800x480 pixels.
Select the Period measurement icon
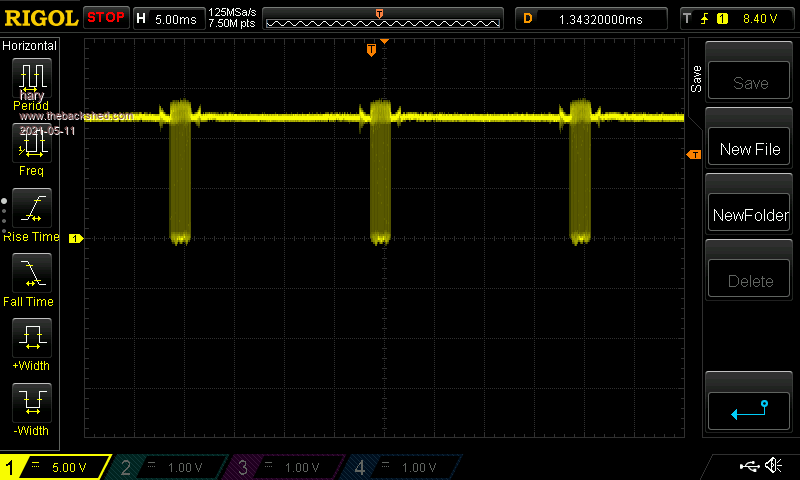[31, 80]
